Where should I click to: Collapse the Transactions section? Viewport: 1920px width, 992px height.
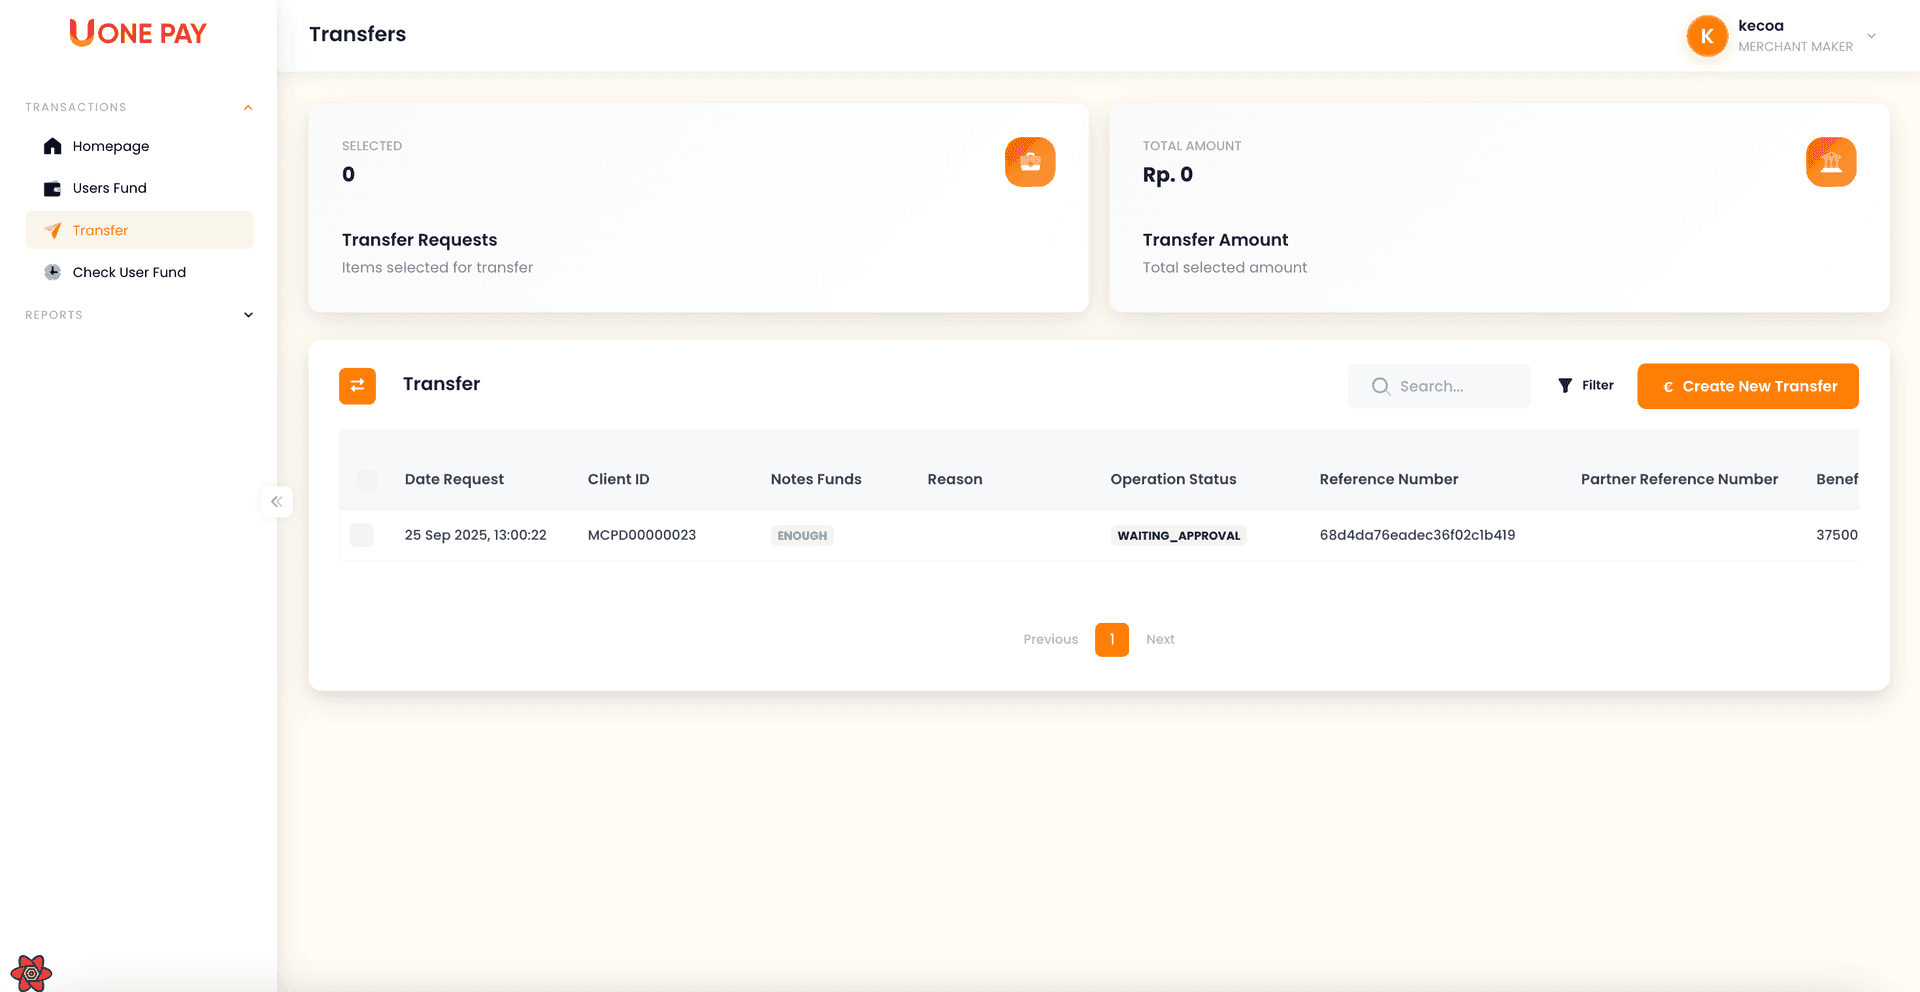pyautogui.click(x=248, y=107)
